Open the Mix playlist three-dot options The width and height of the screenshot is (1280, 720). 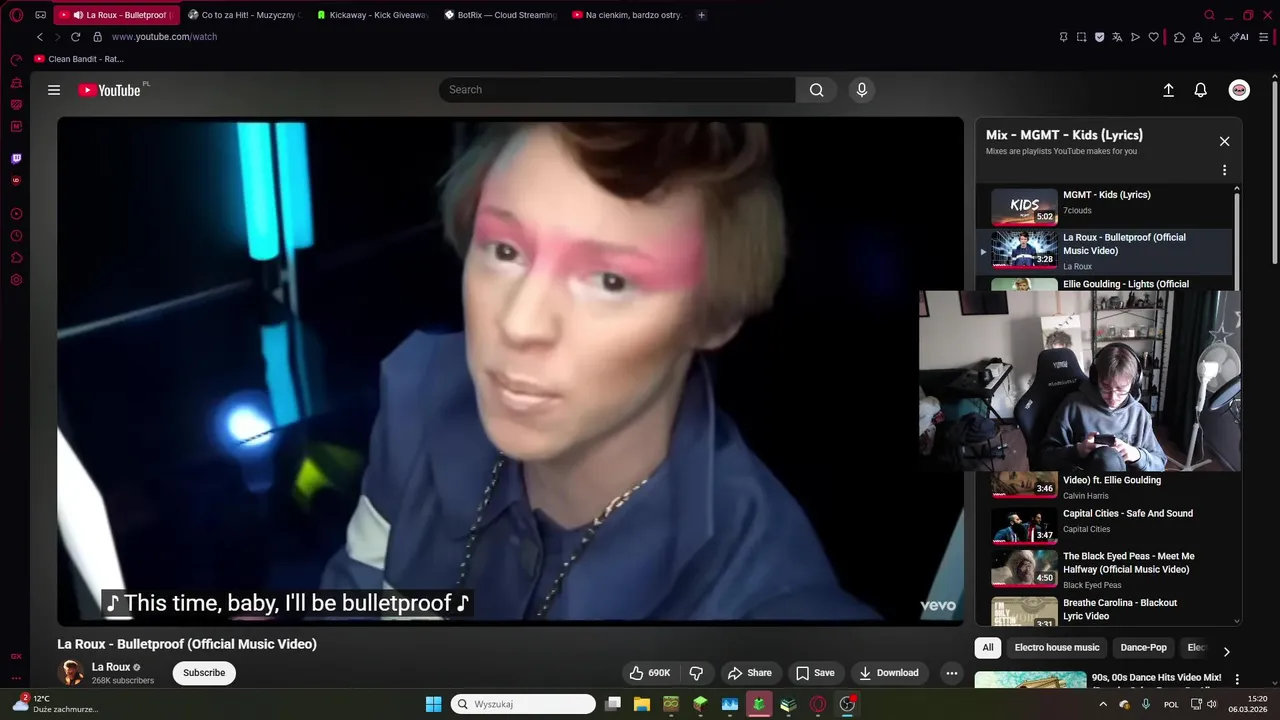click(x=1224, y=170)
